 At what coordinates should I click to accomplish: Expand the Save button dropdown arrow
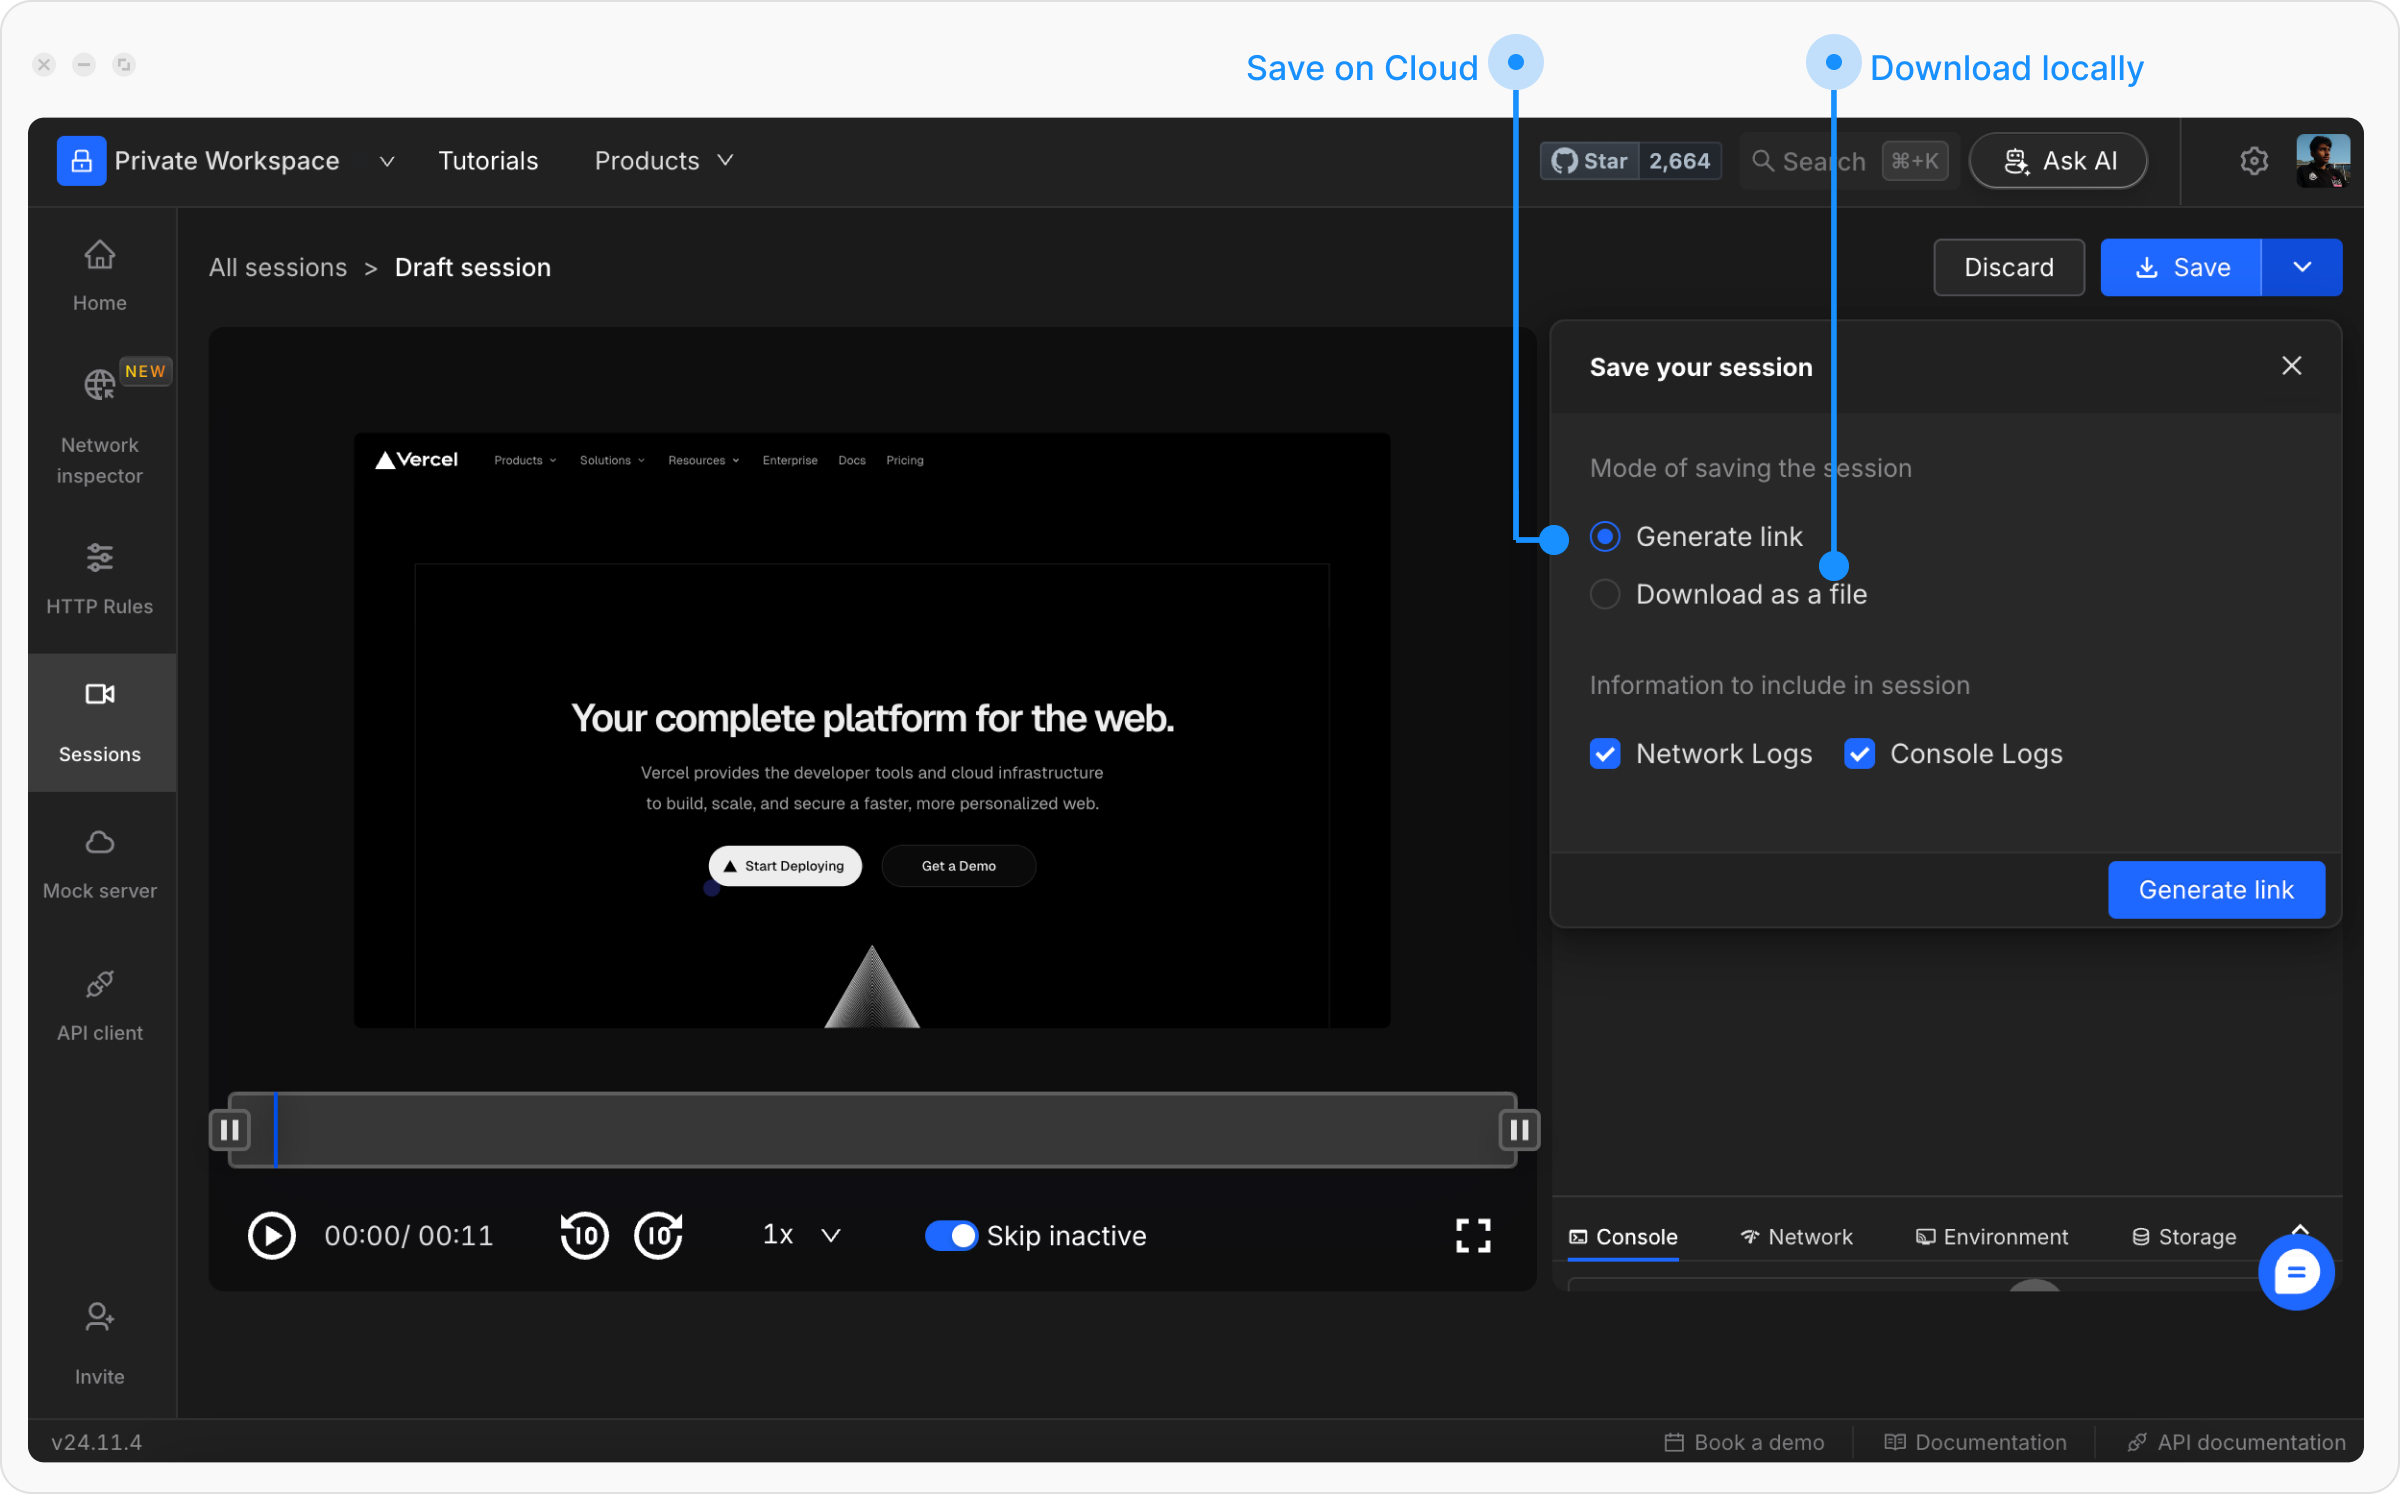coord(2301,267)
